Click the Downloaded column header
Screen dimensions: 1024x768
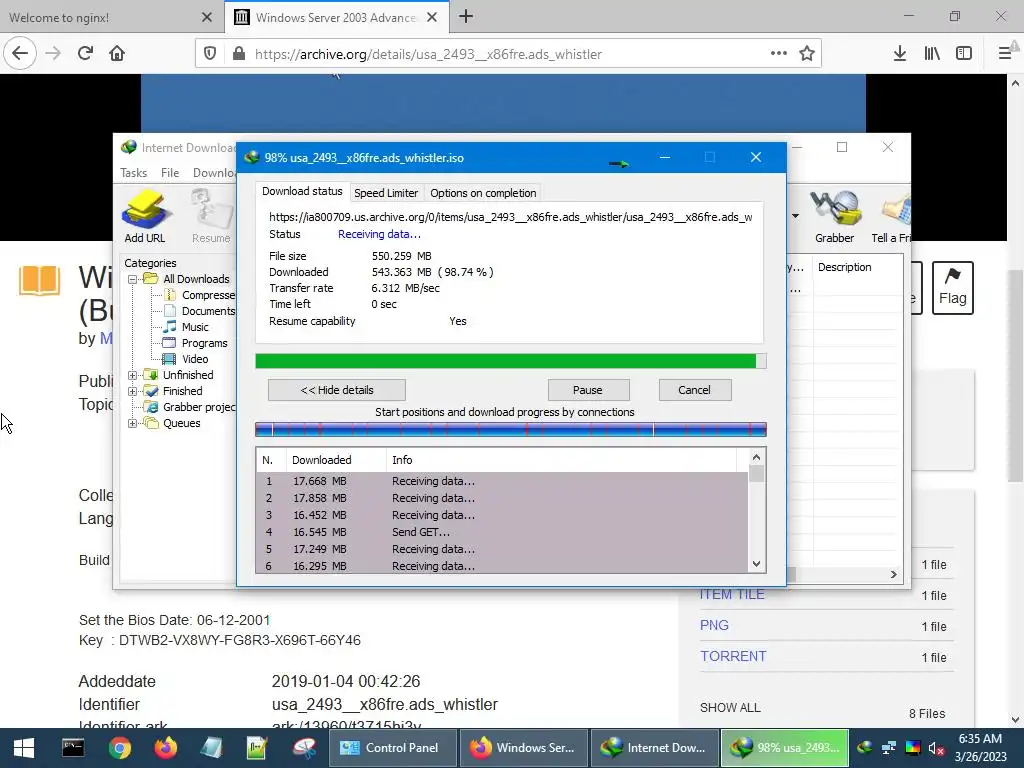pos(336,460)
